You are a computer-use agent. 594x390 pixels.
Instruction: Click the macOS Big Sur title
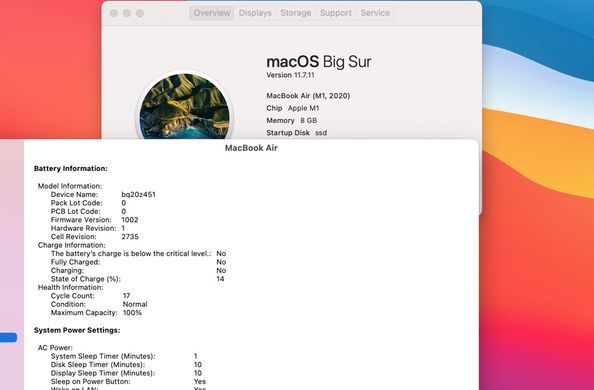tap(319, 61)
